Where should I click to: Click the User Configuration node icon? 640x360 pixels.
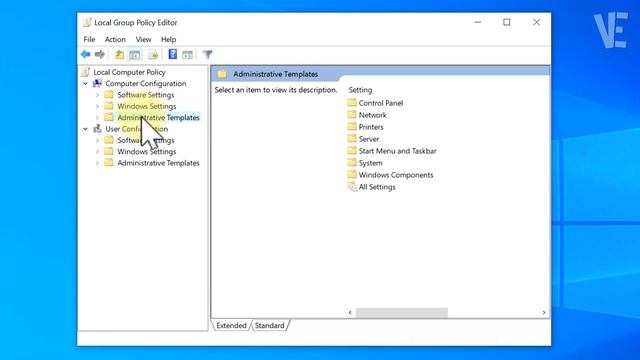tap(97, 129)
